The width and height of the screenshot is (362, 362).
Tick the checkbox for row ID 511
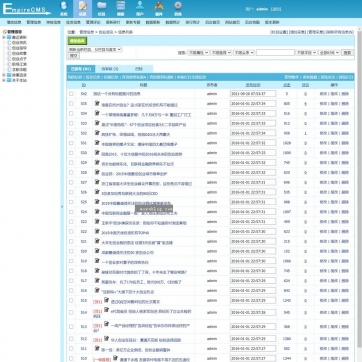click(71, 349)
